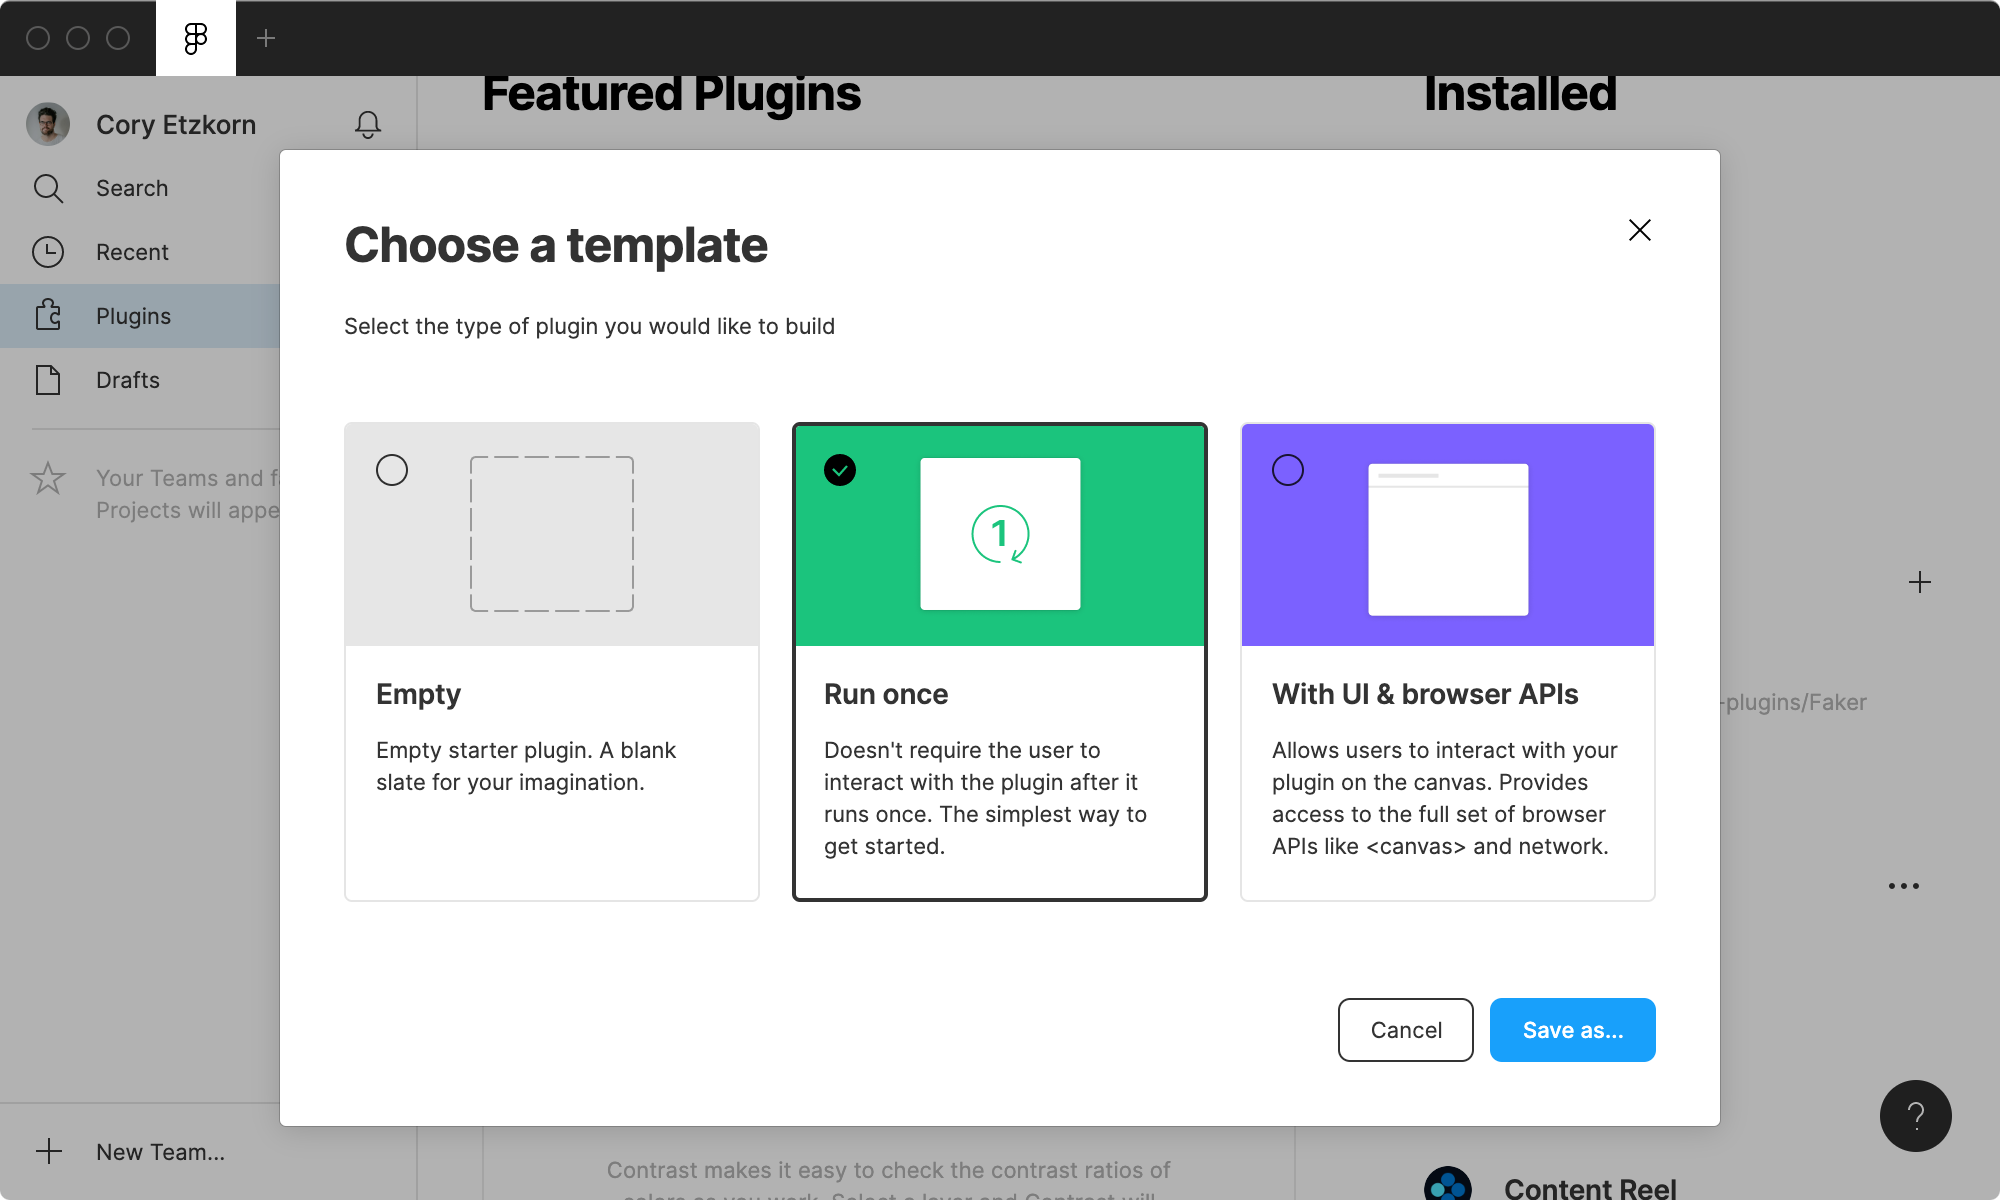2000x1200 pixels.
Task: Click the Drafts page icon
Action: tap(48, 380)
